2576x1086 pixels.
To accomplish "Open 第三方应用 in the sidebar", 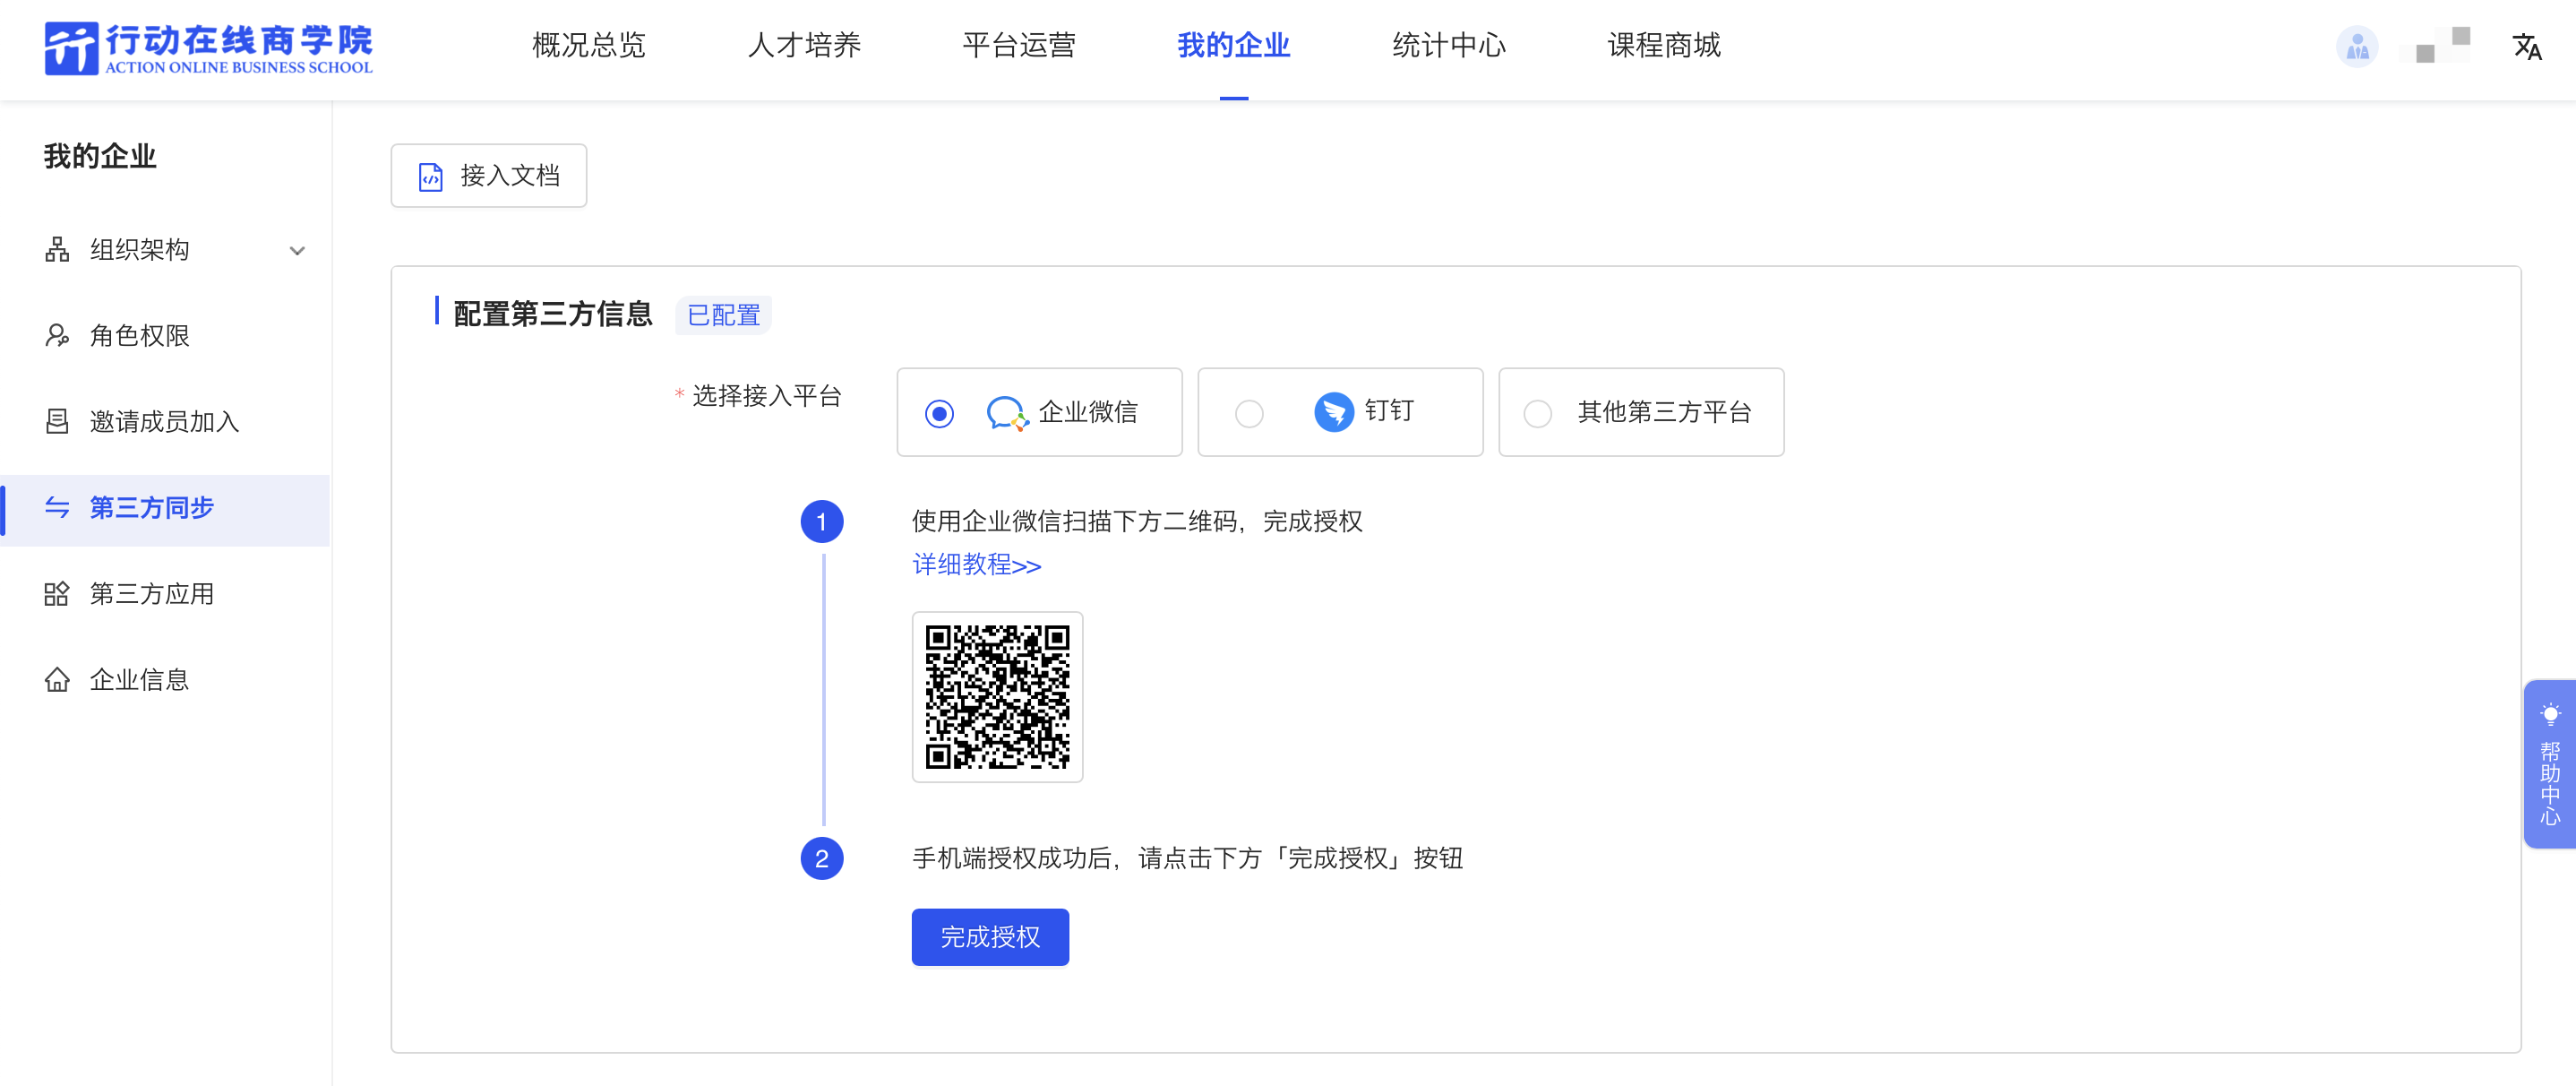I will [166, 593].
